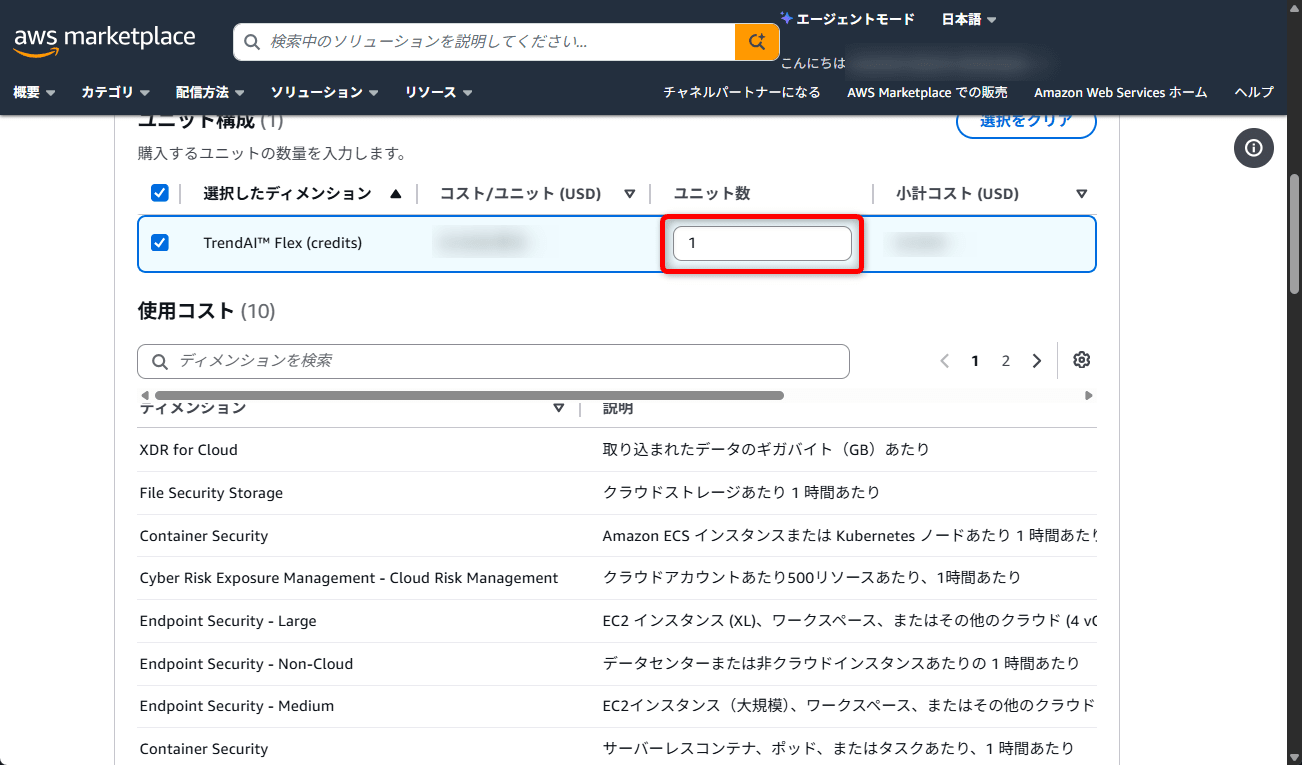Go to the AWS Marketplace logo home
This screenshot has width=1302, height=765.
104,40
